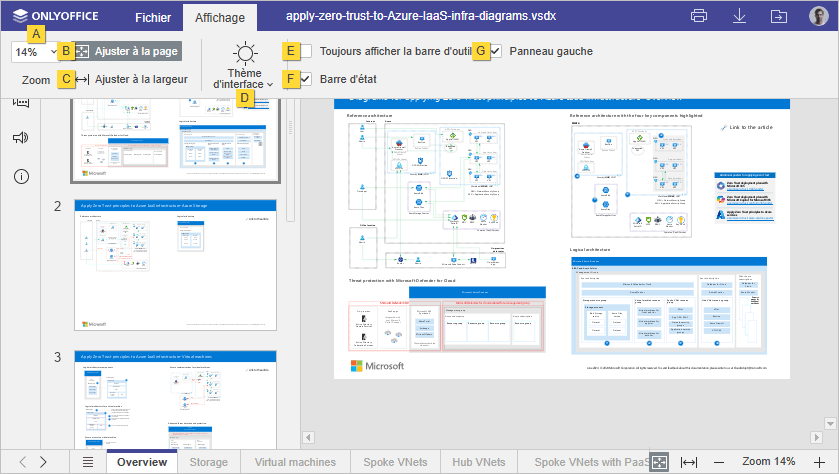This screenshot has height=474, width=839.
Task: Click Ajuster à la page button
Action: click(x=127, y=51)
